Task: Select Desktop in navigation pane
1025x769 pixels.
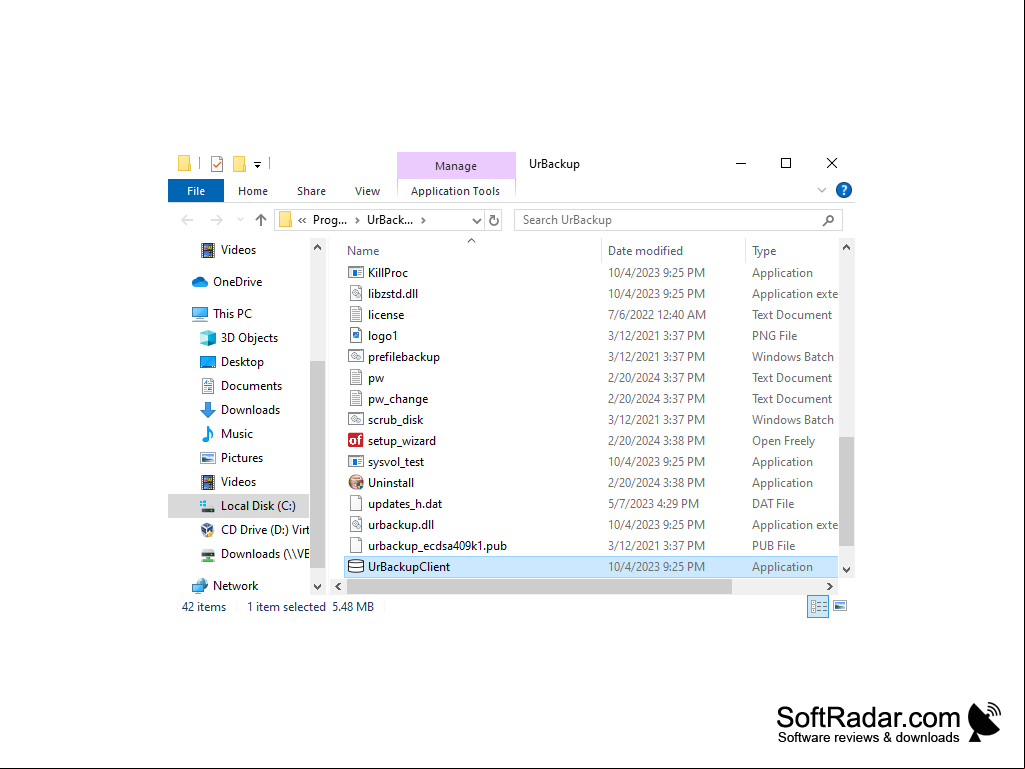Action: tap(232, 362)
